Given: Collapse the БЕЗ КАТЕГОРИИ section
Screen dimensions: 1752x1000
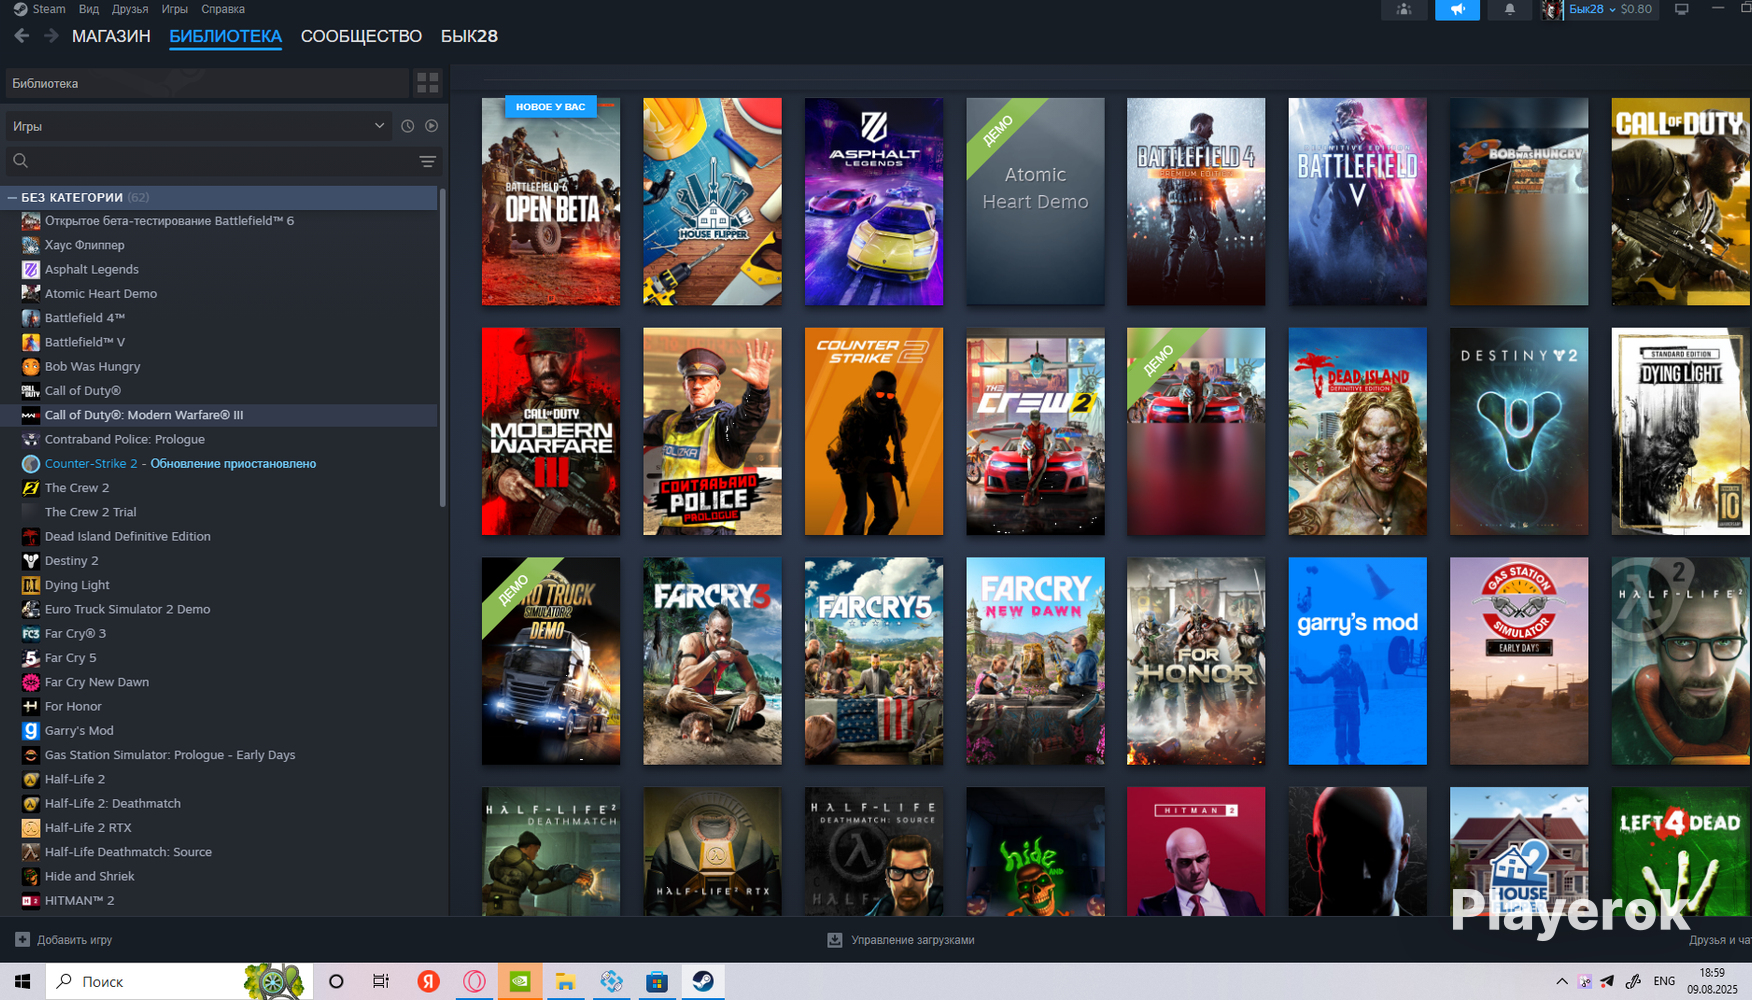Looking at the screenshot, I should click(x=12, y=198).
